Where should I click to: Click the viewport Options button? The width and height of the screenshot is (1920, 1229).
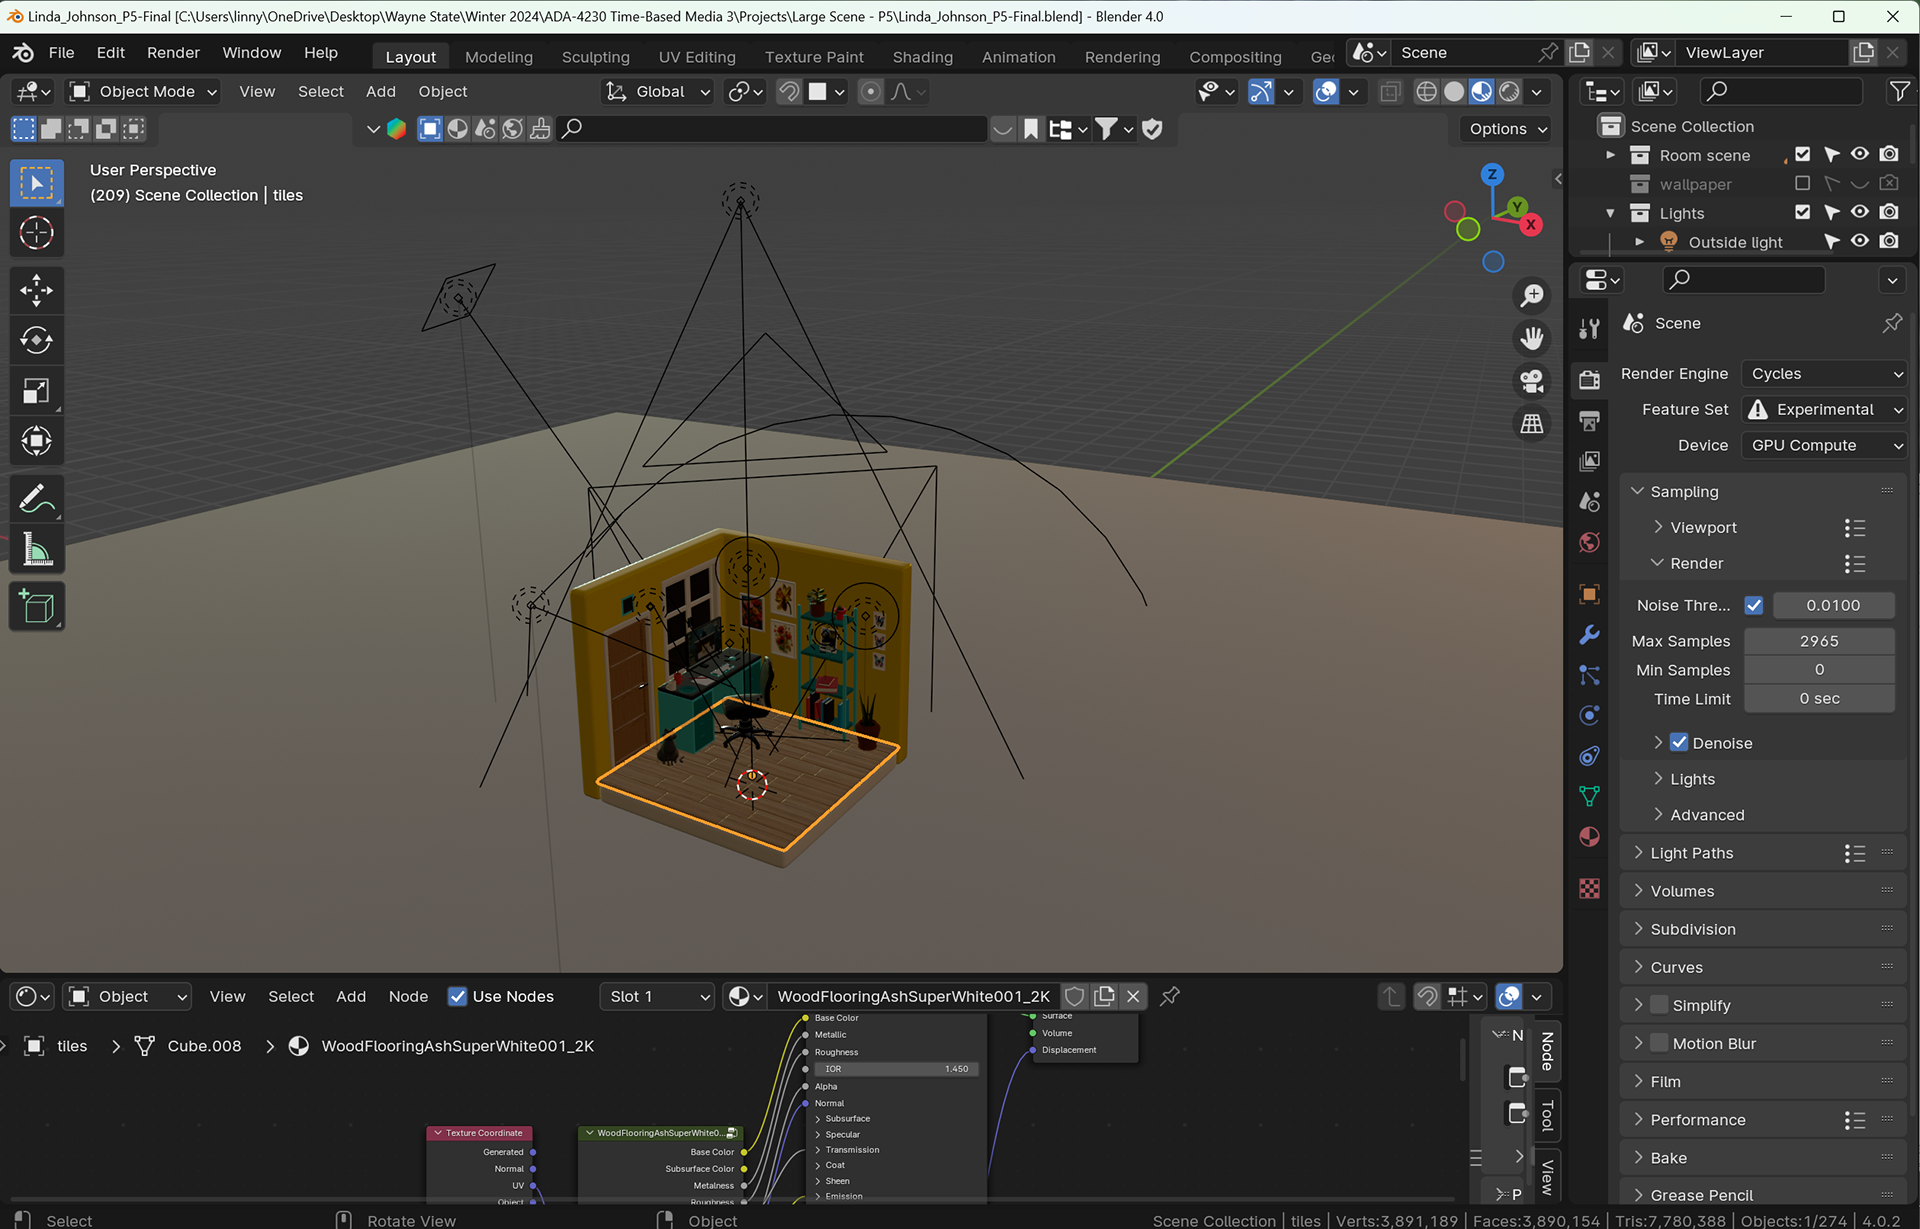click(x=1507, y=129)
